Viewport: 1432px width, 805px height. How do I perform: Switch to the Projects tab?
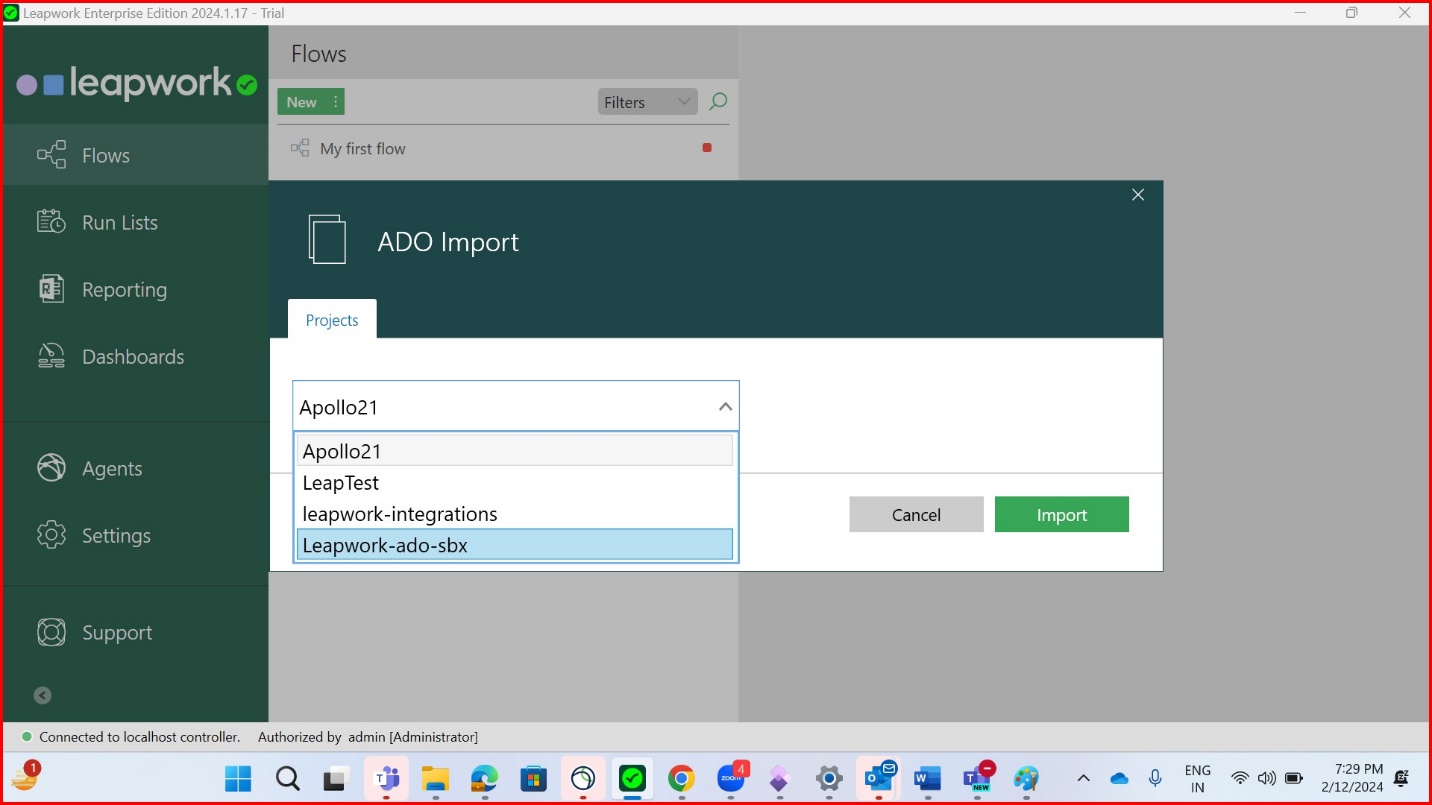click(x=332, y=319)
